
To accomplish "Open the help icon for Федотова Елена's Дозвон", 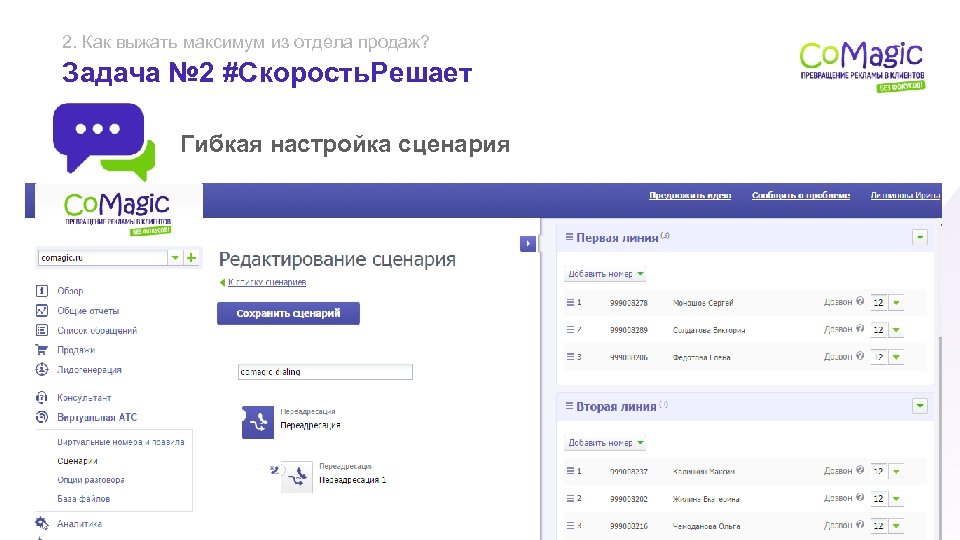I will (860, 356).
